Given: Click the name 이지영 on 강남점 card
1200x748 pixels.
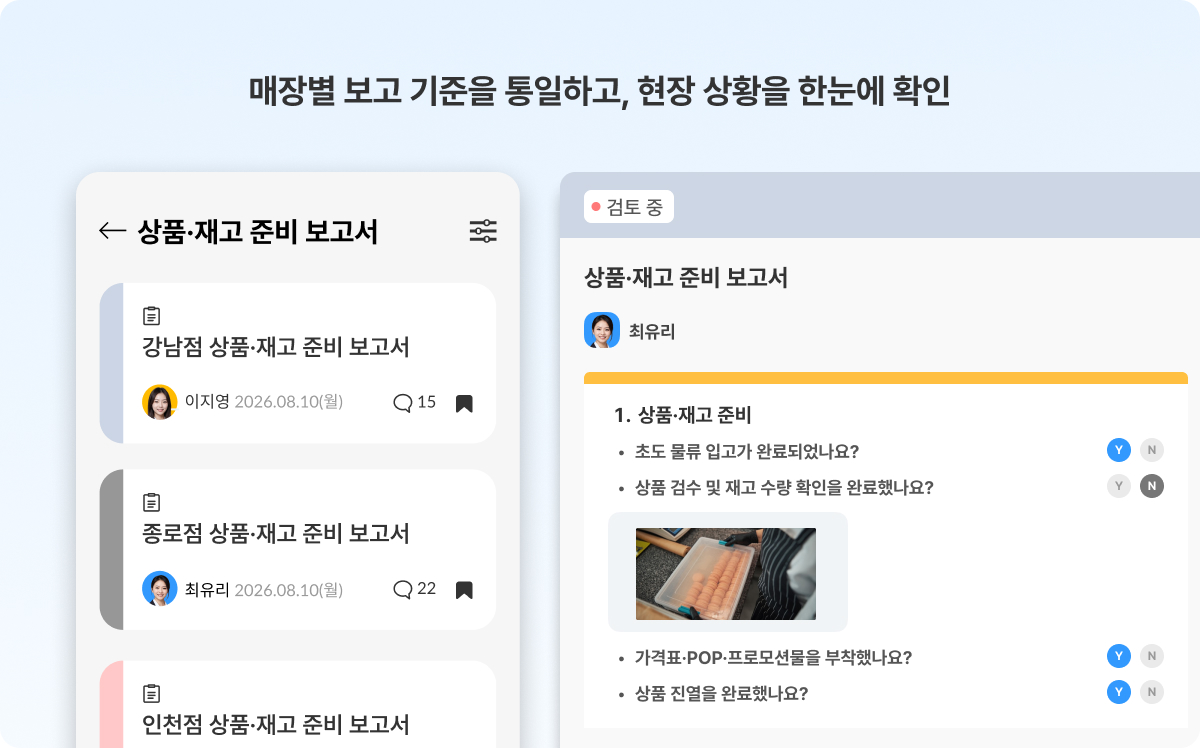Looking at the screenshot, I should coord(207,402).
